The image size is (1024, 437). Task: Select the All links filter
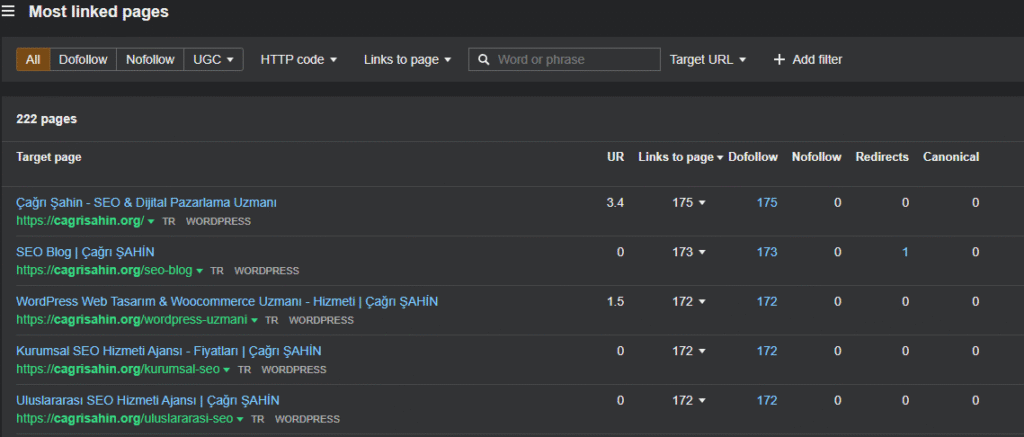point(33,59)
